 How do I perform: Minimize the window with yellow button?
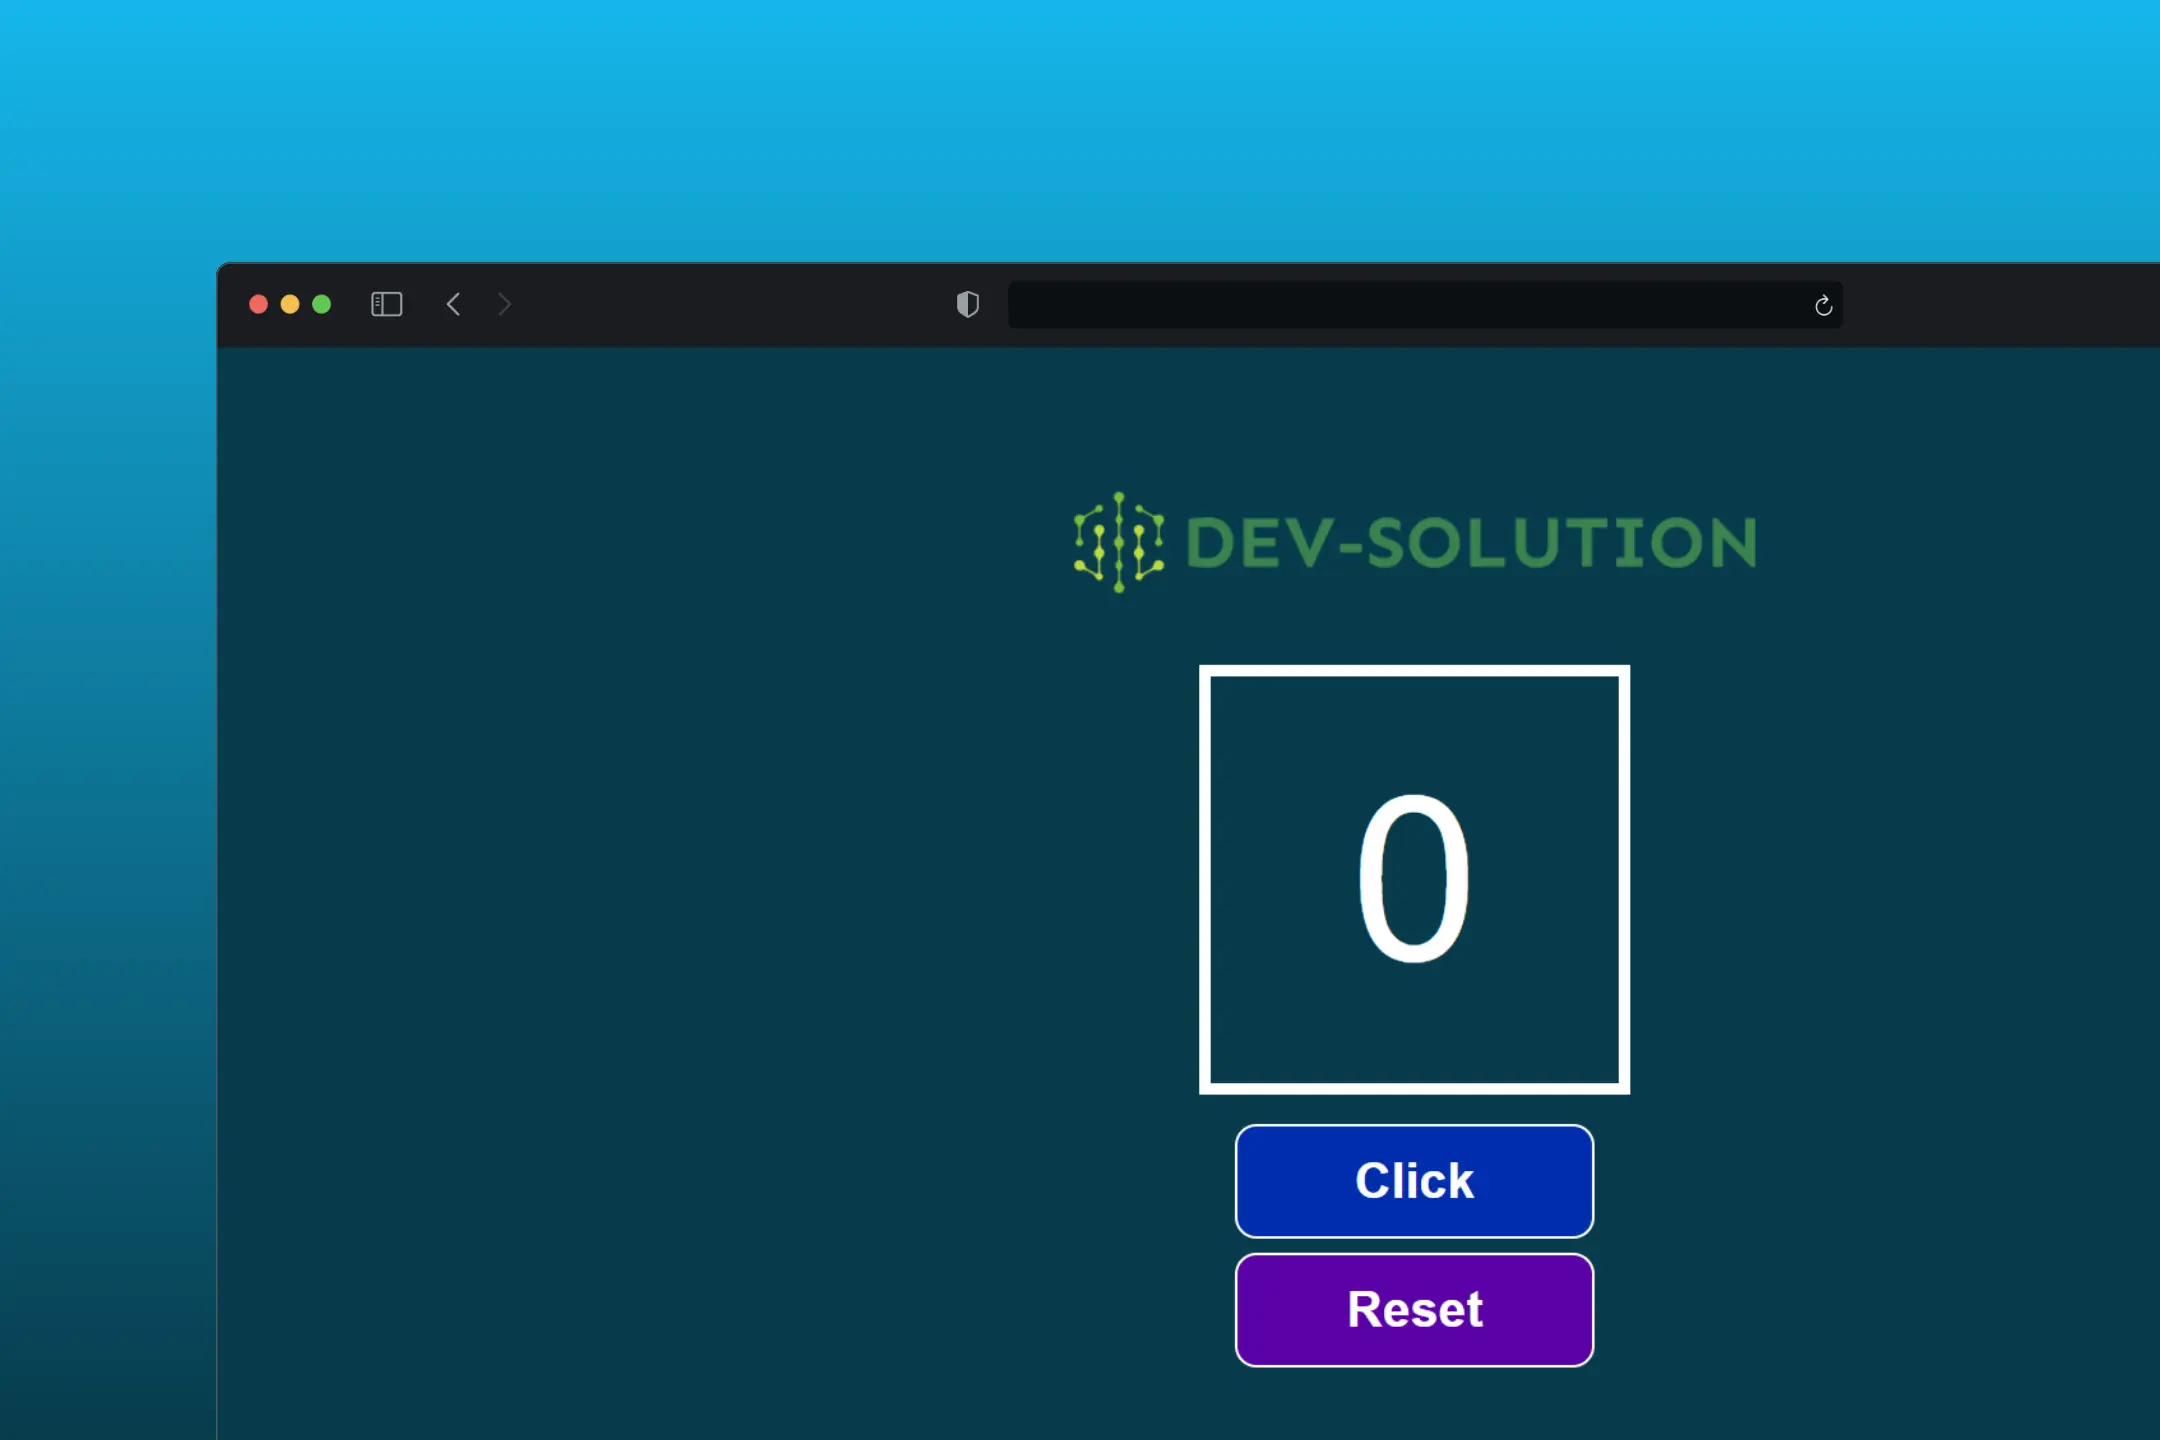click(290, 304)
